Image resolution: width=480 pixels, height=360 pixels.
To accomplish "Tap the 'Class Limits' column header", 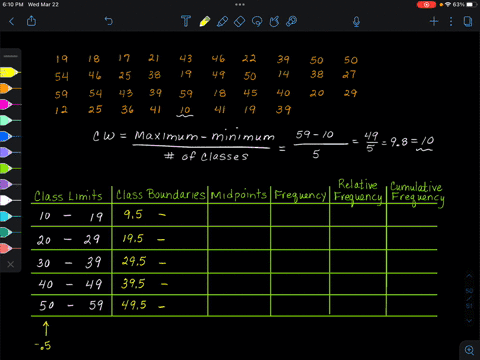I will click(68, 196).
